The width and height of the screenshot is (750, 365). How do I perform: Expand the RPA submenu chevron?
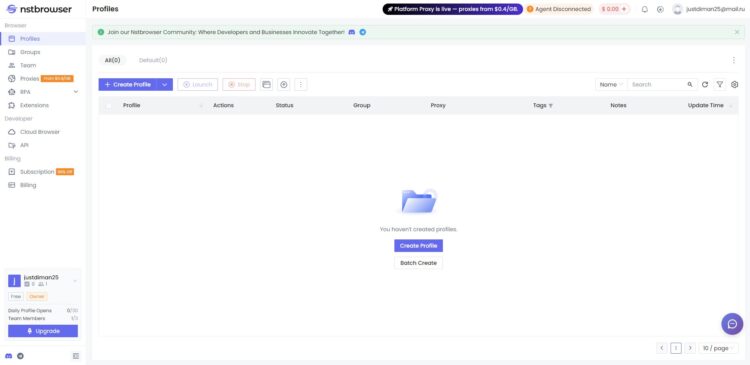pyautogui.click(x=76, y=92)
